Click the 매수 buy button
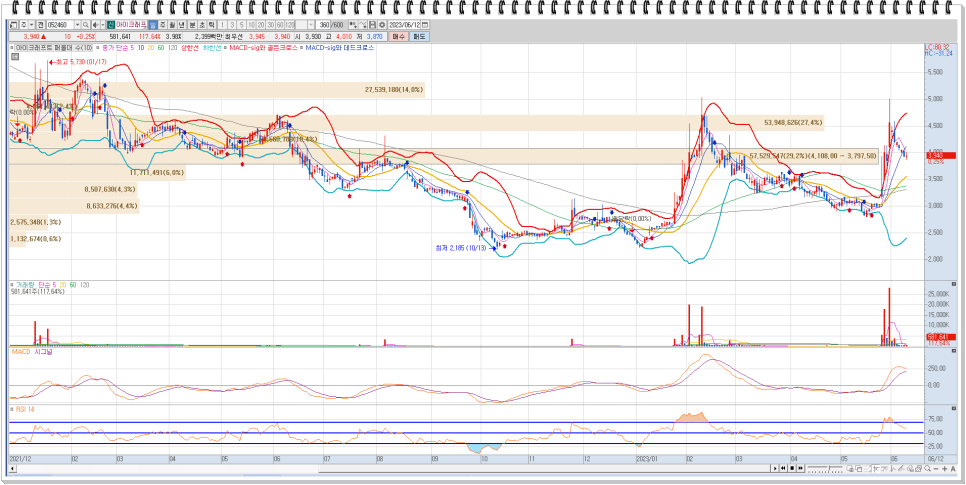Viewport: 966px width, 485px height. point(398,36)
